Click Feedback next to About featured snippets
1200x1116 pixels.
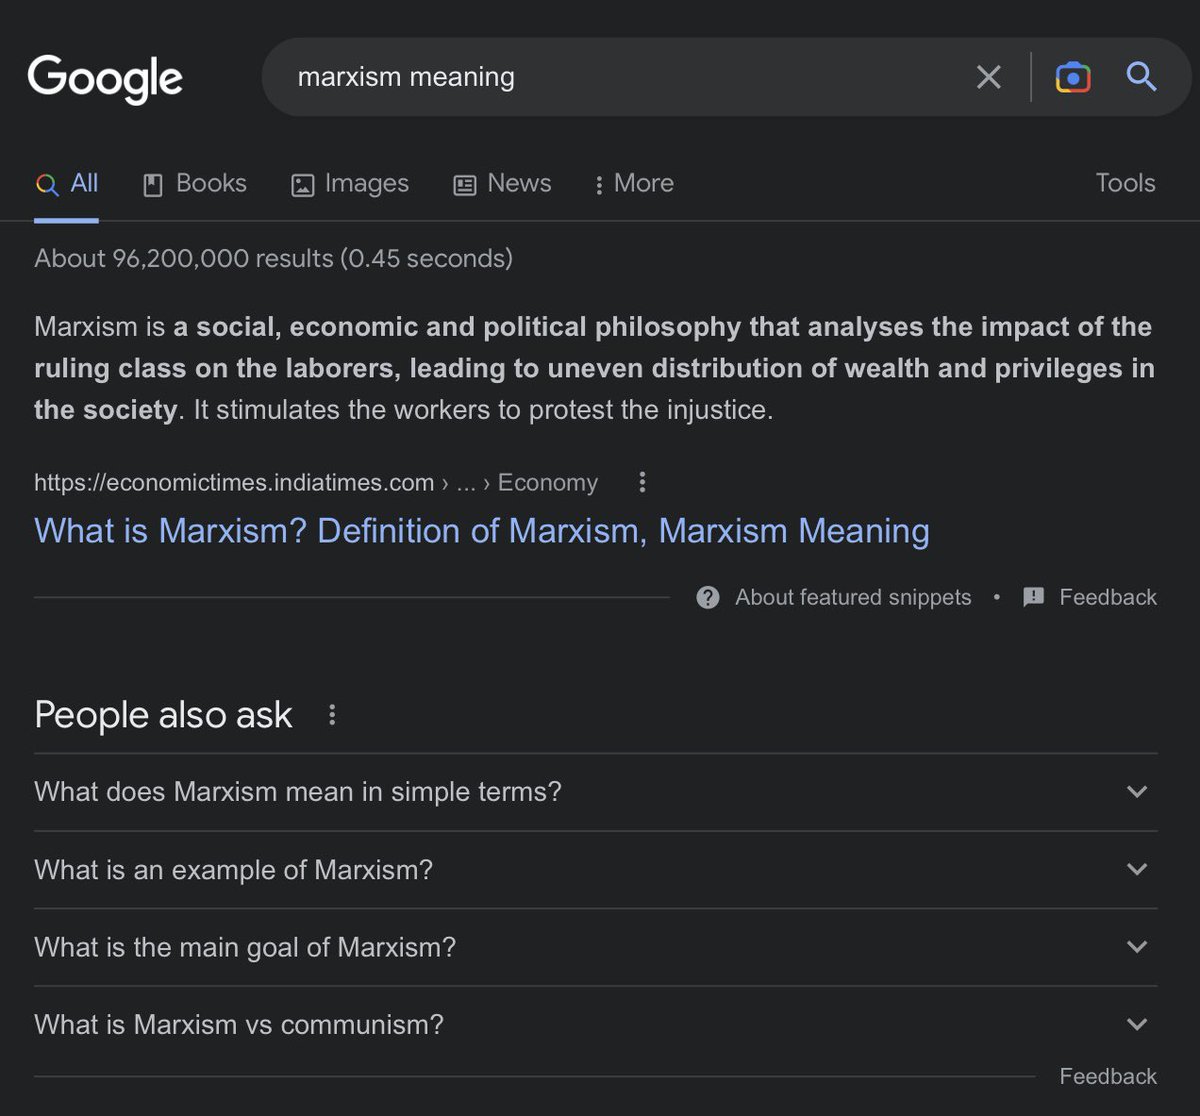pyautogui.click(x=1108, y=597)
